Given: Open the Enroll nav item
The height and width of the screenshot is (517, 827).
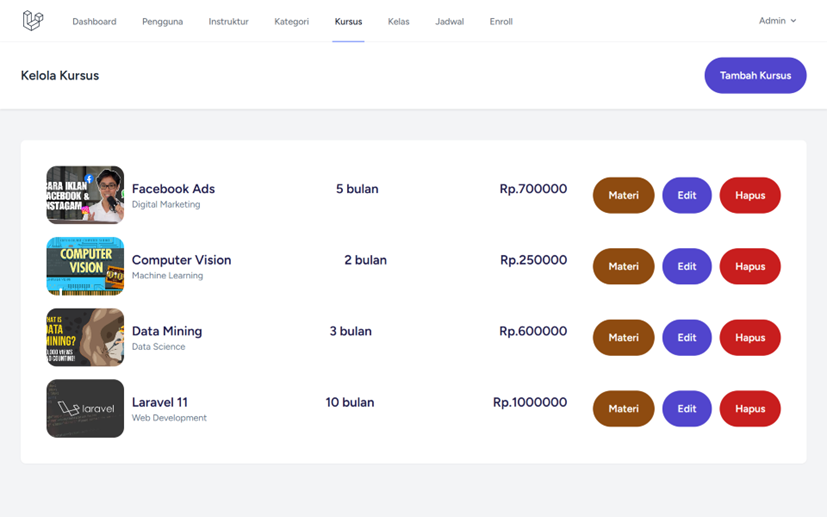Looking at the screenshot, I should click(501, 22).
